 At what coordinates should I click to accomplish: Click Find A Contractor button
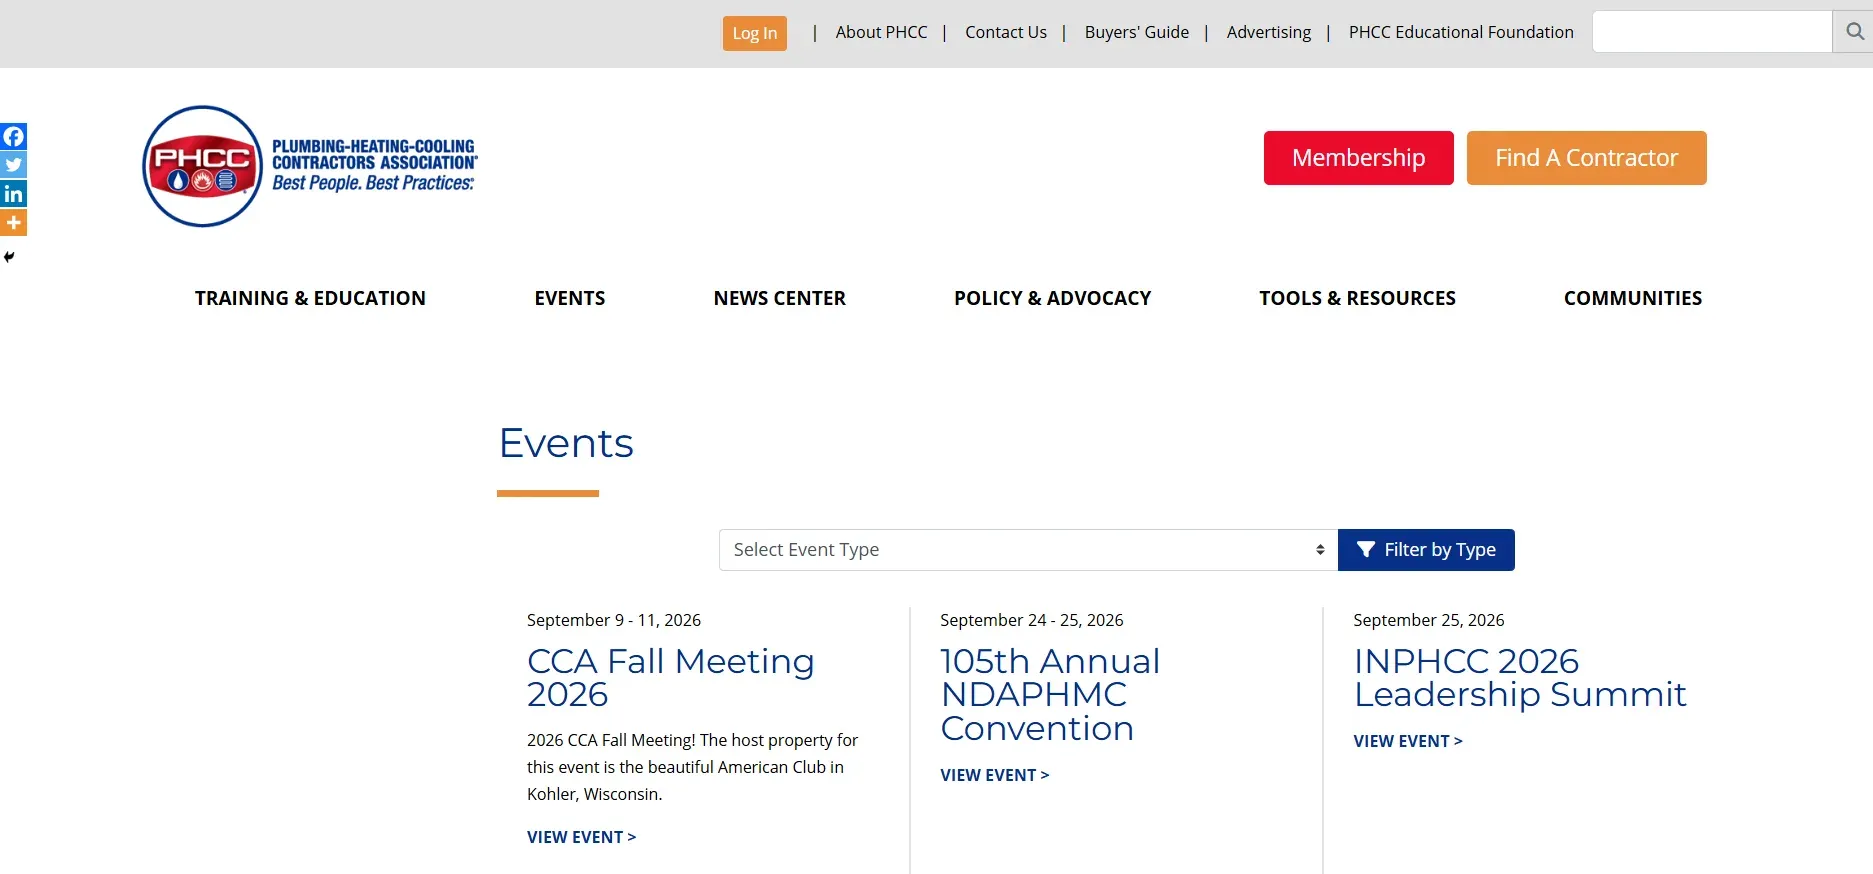(x=1587, y=158)
